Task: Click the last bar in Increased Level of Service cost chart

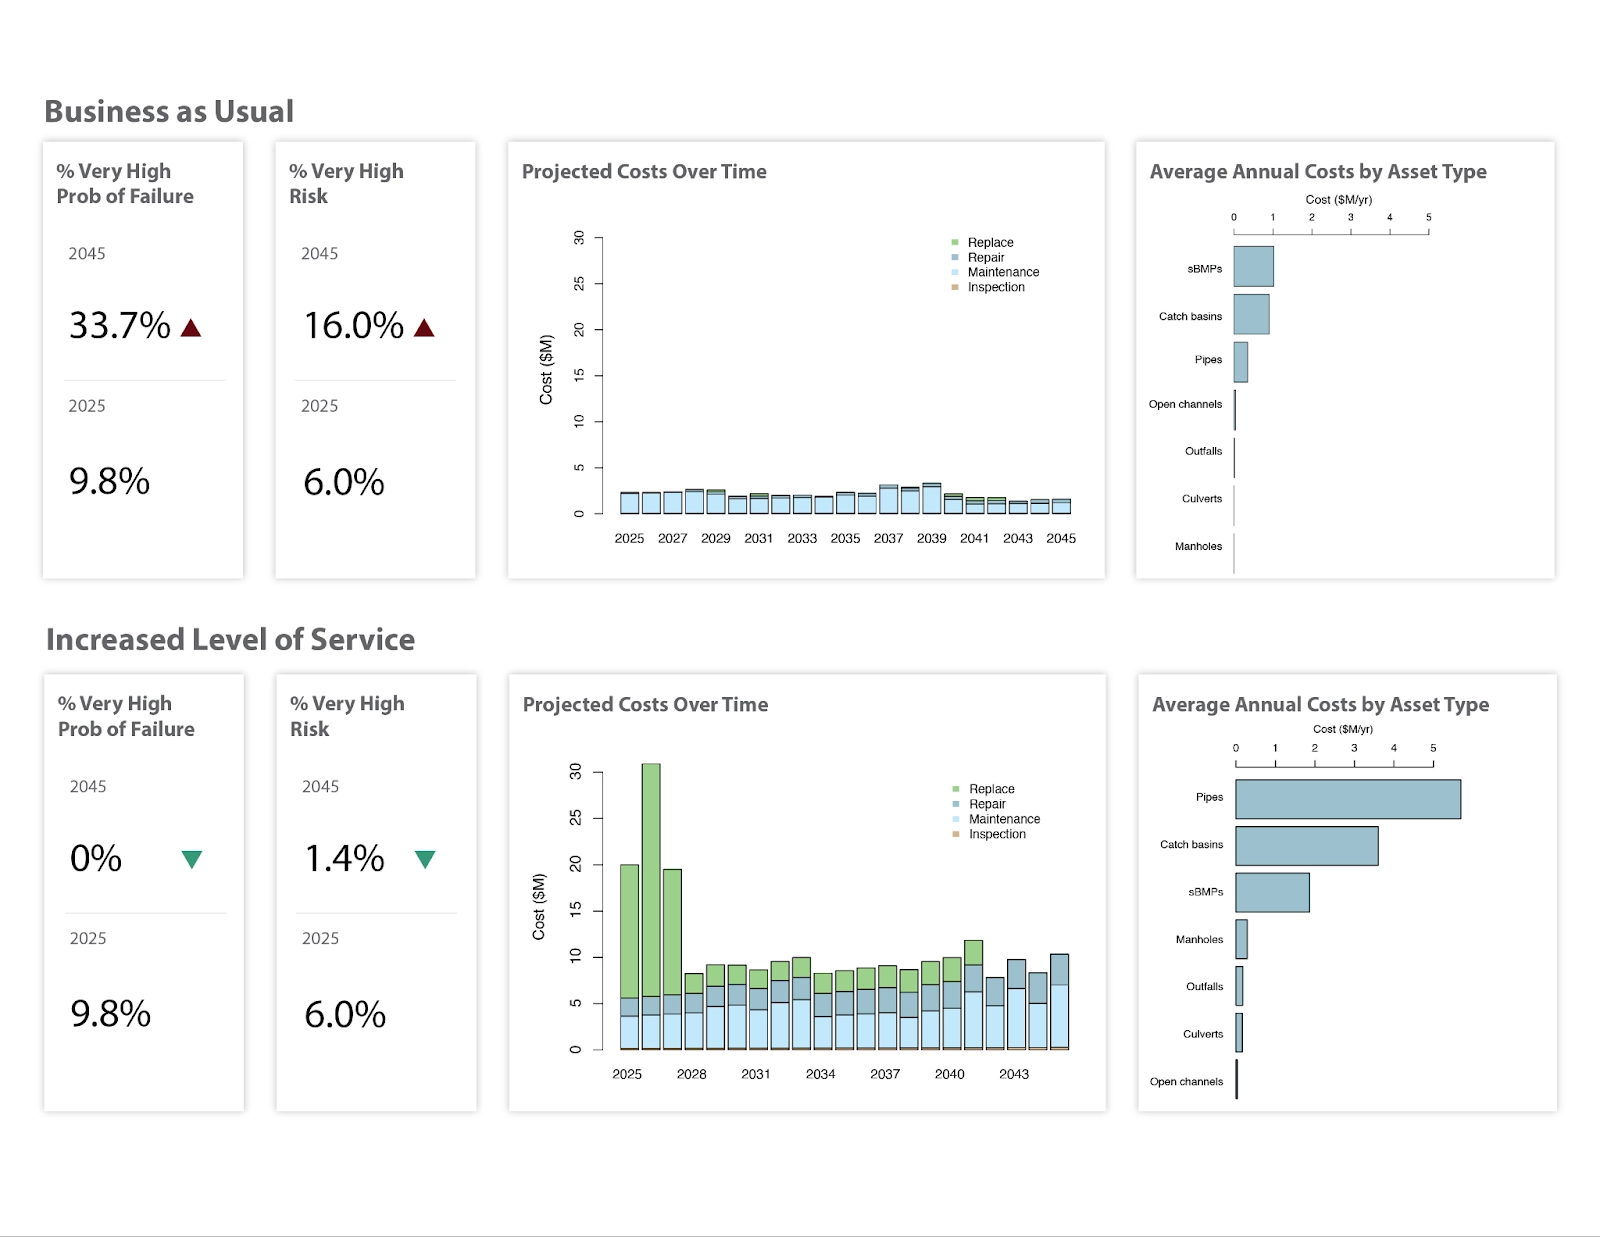Action: [1059, 1000]
